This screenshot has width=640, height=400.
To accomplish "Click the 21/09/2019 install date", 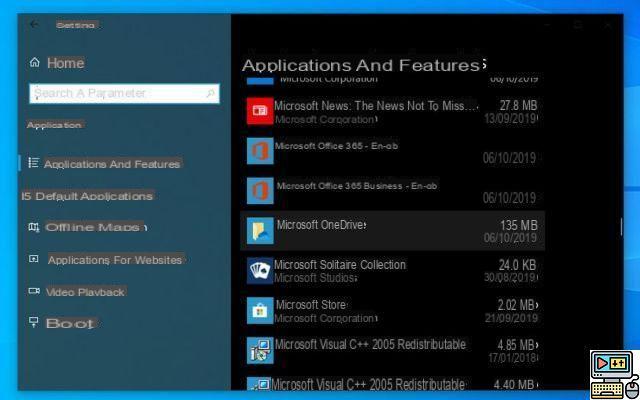I will click(511, 318).
